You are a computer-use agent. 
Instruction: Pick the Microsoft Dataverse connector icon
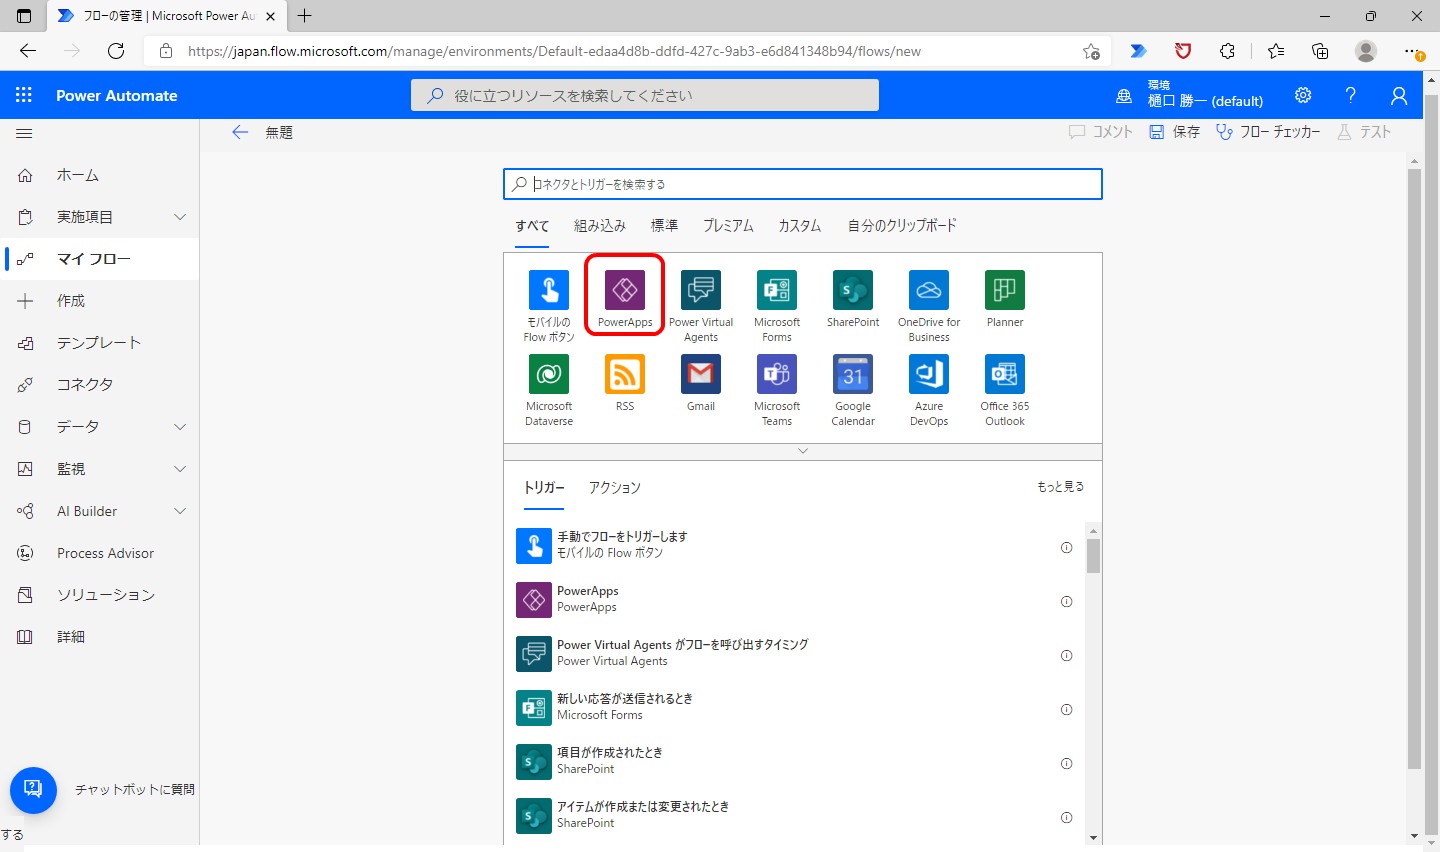(549, 374)
